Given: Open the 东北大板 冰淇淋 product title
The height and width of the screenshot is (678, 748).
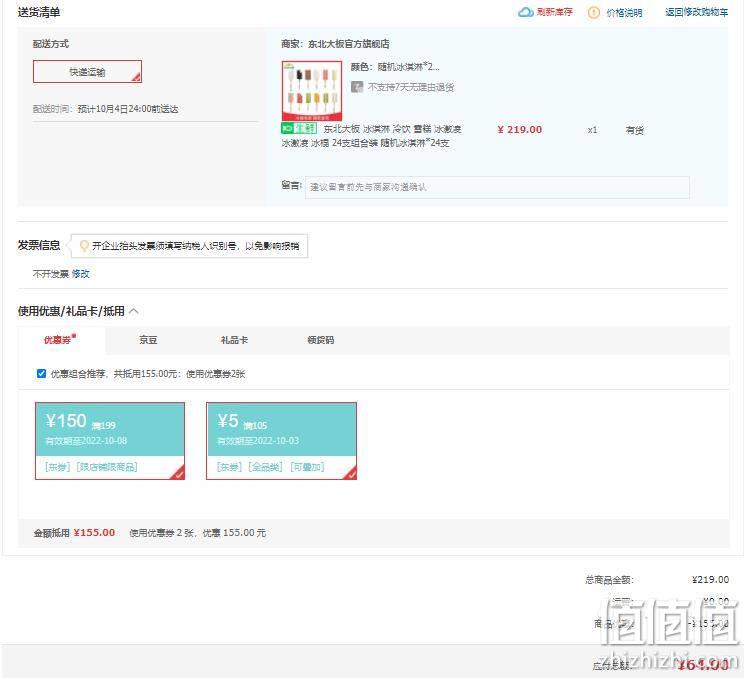Looking at the screenshot, I should (371, 136).
